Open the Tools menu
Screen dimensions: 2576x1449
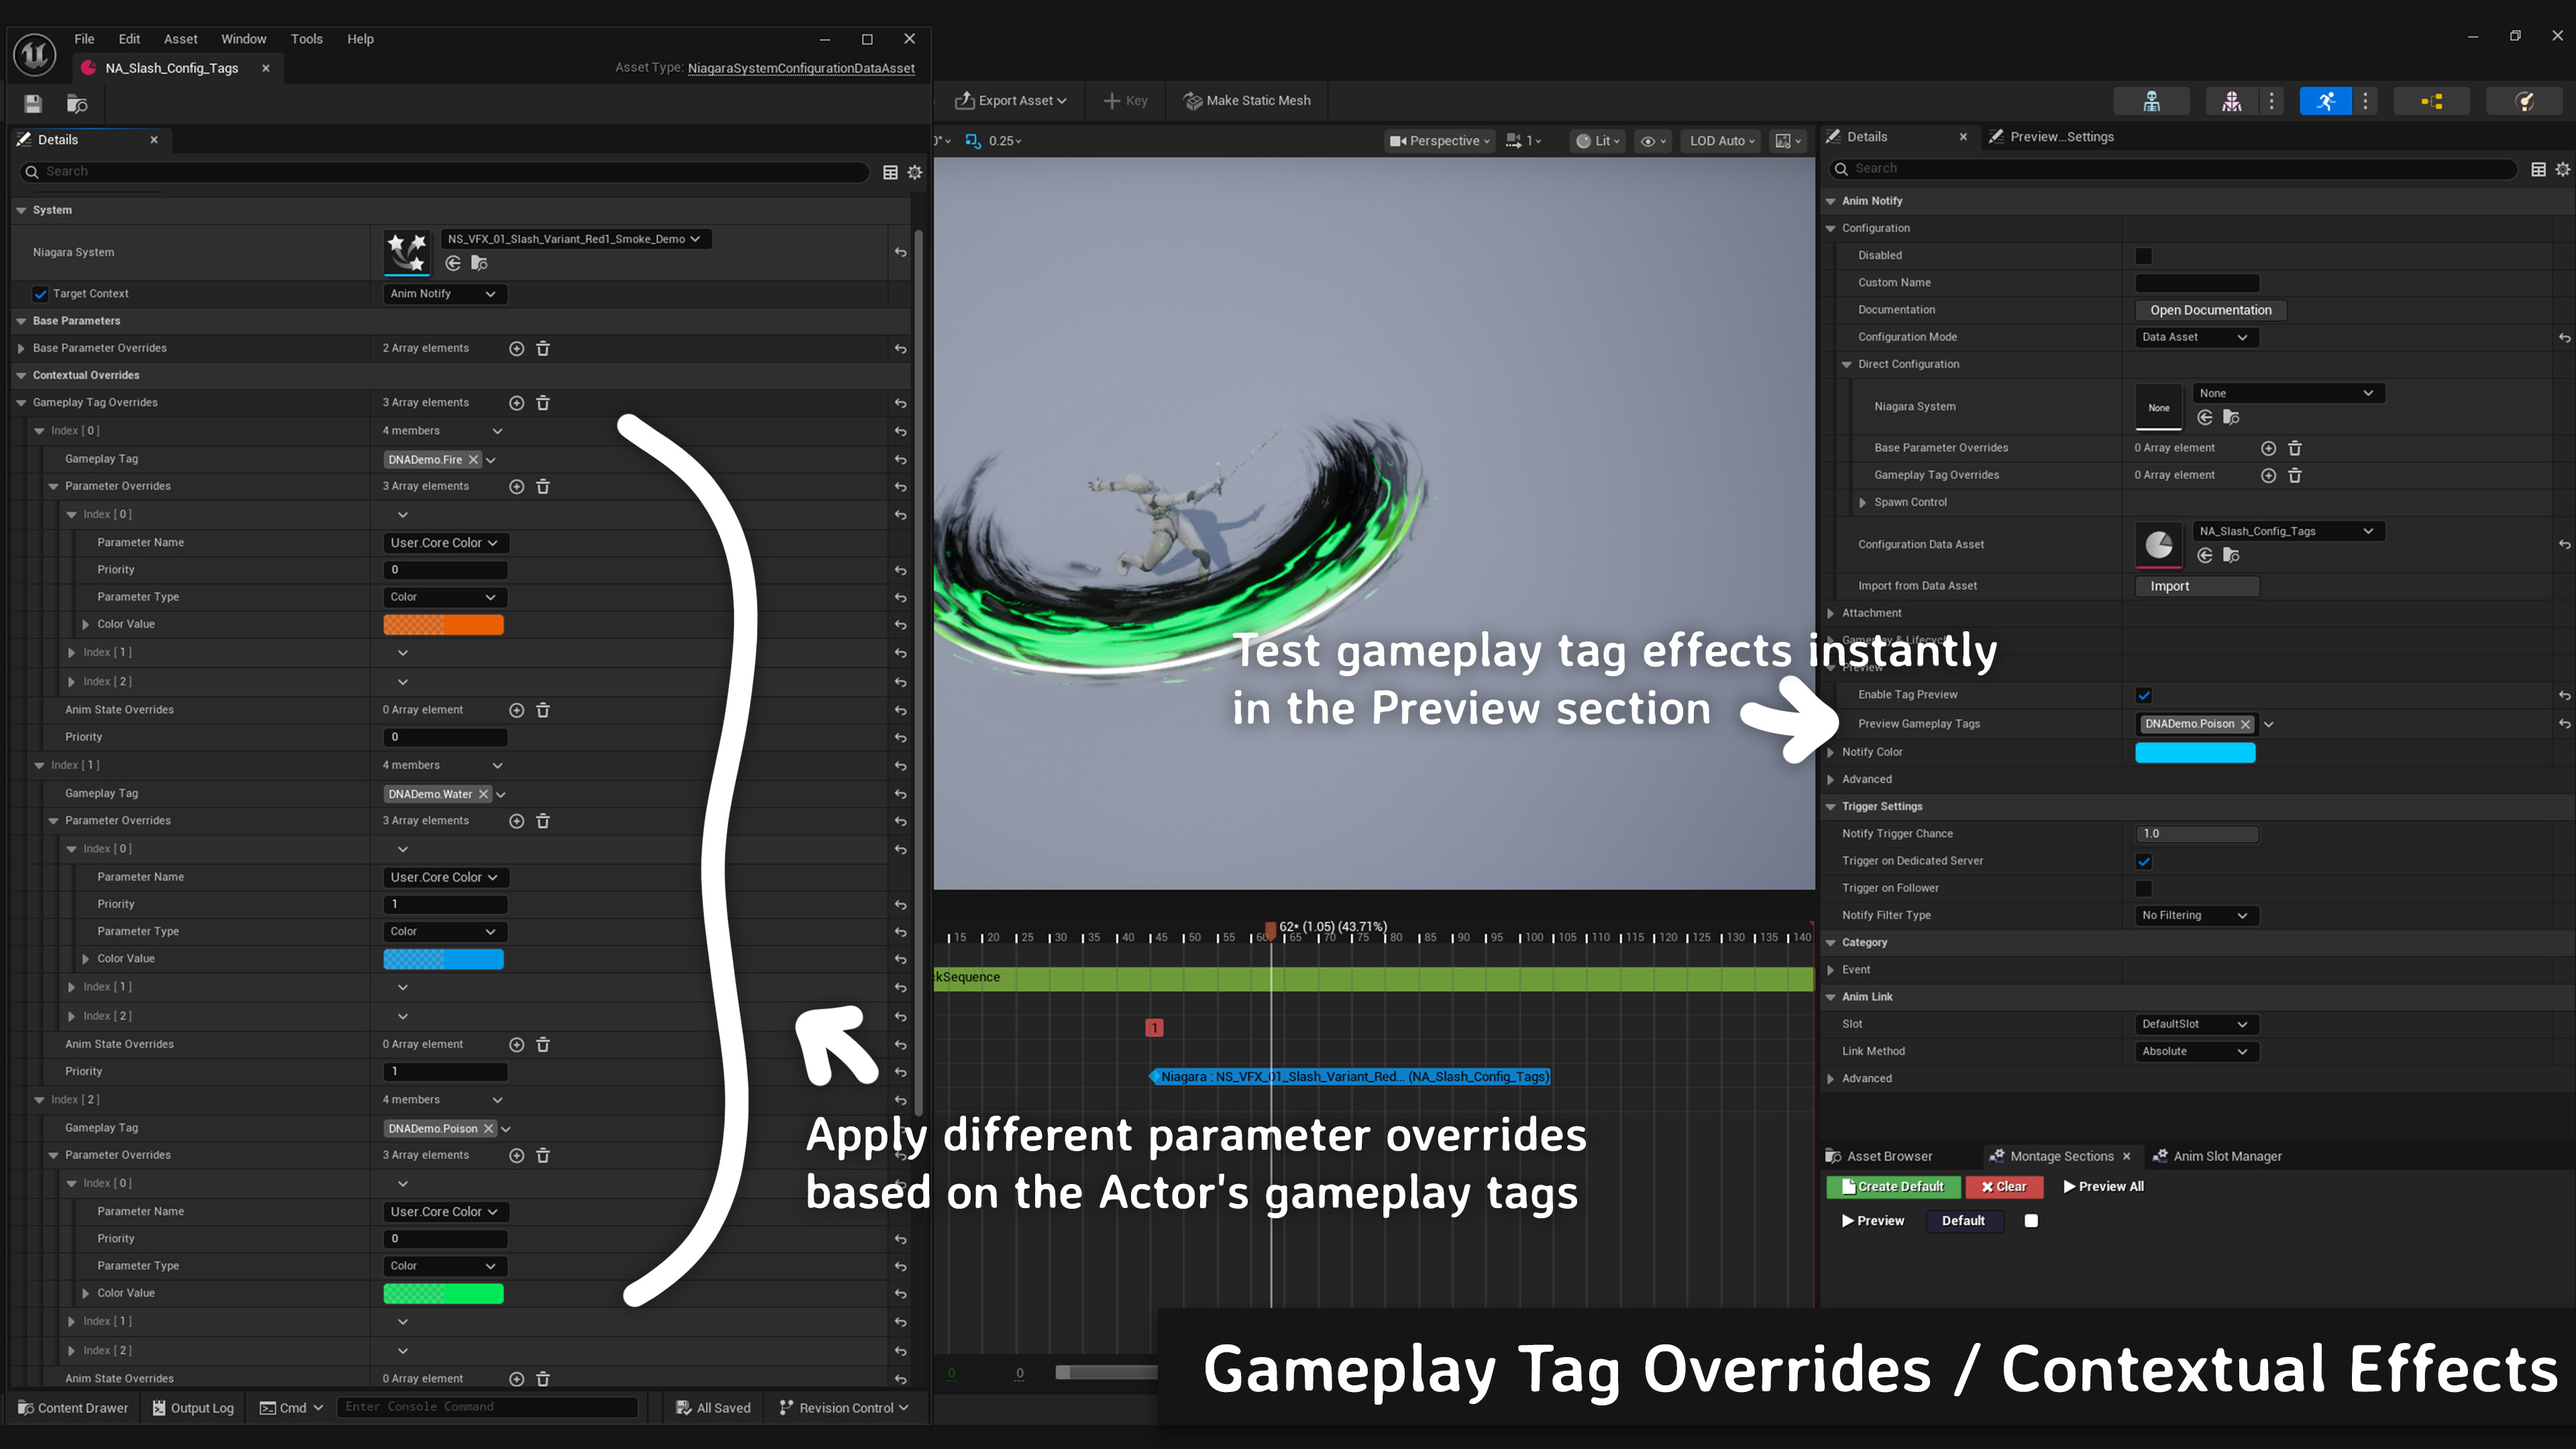pos(306,38)
